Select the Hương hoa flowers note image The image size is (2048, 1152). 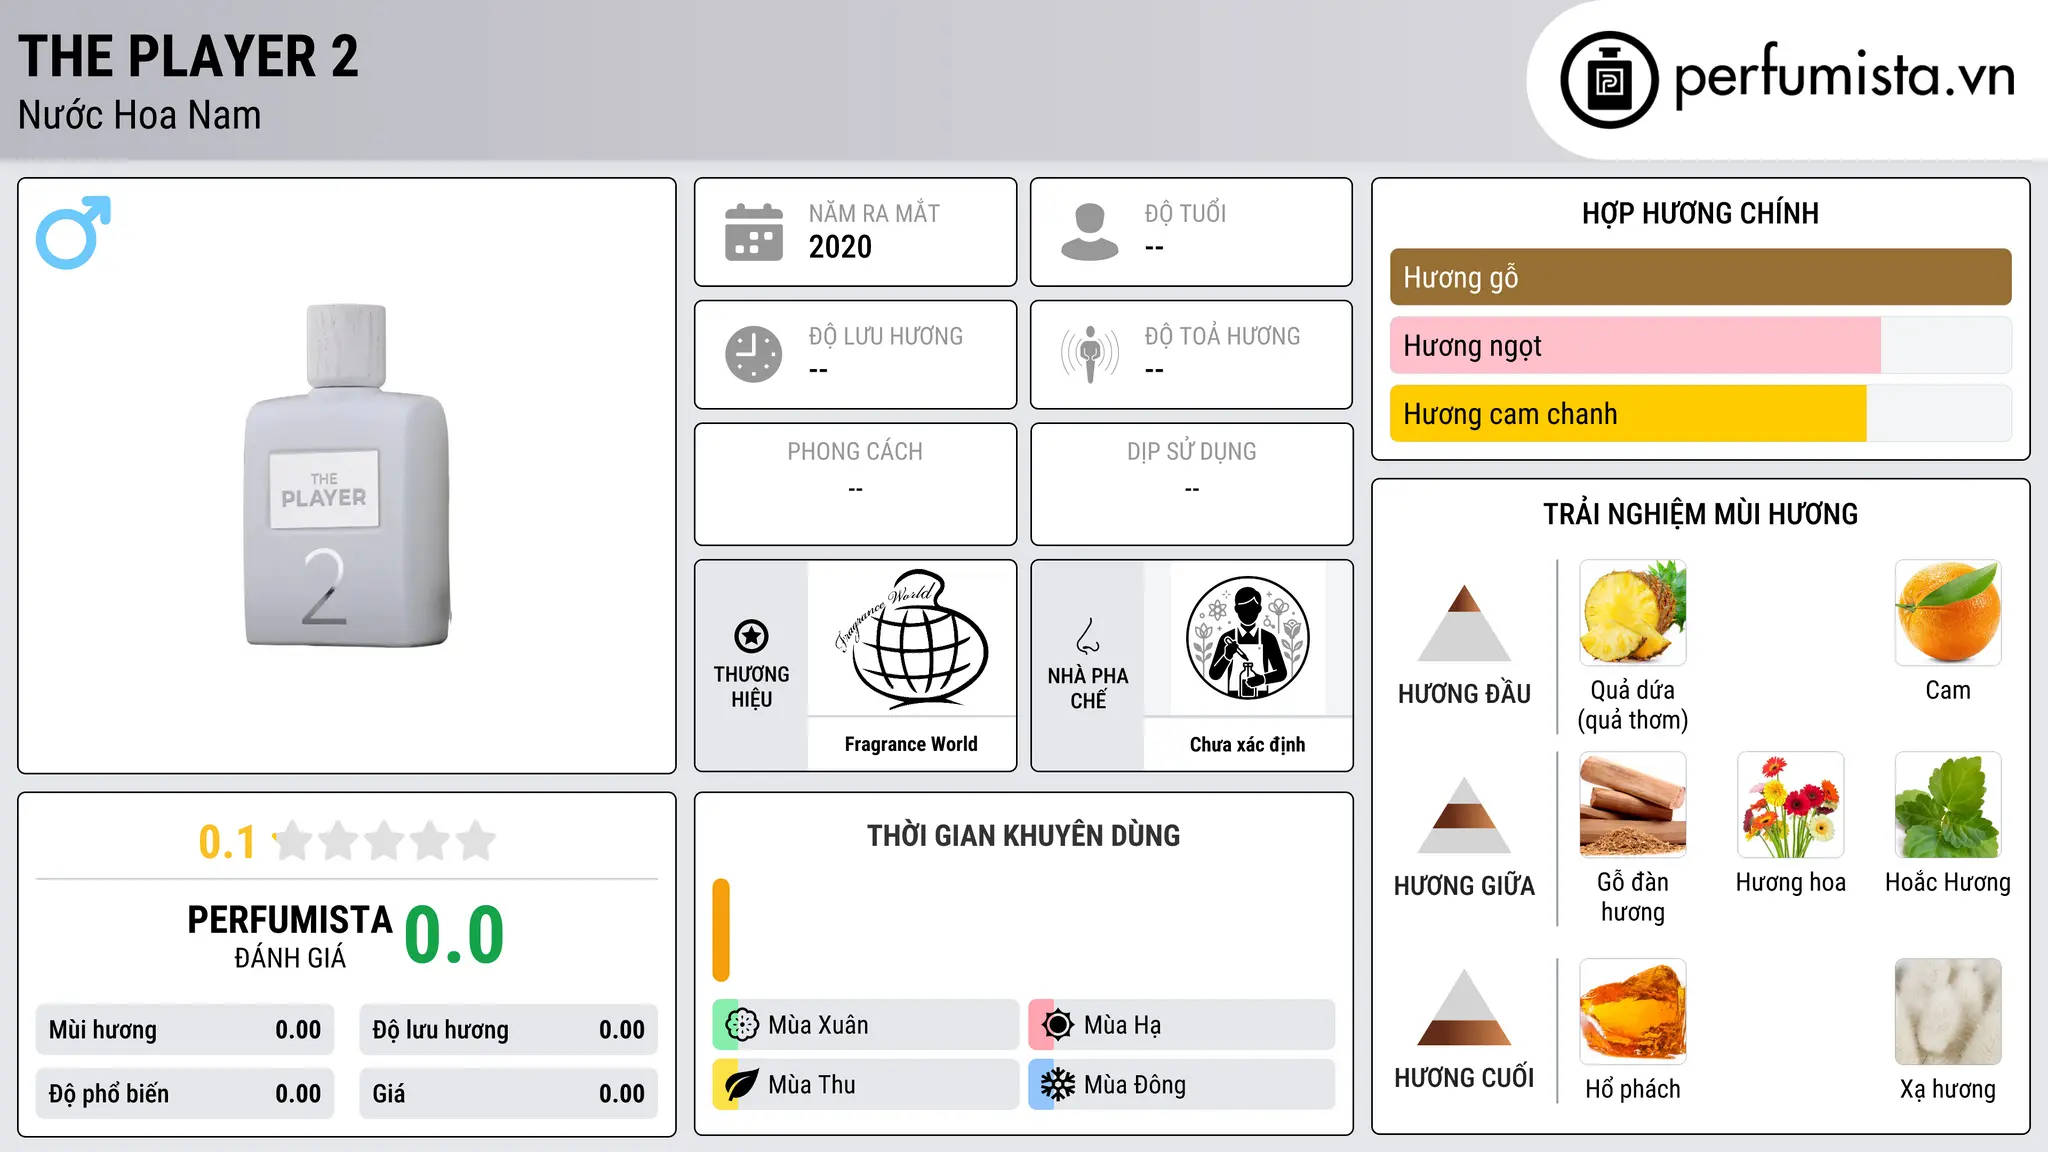(1790, 805)
